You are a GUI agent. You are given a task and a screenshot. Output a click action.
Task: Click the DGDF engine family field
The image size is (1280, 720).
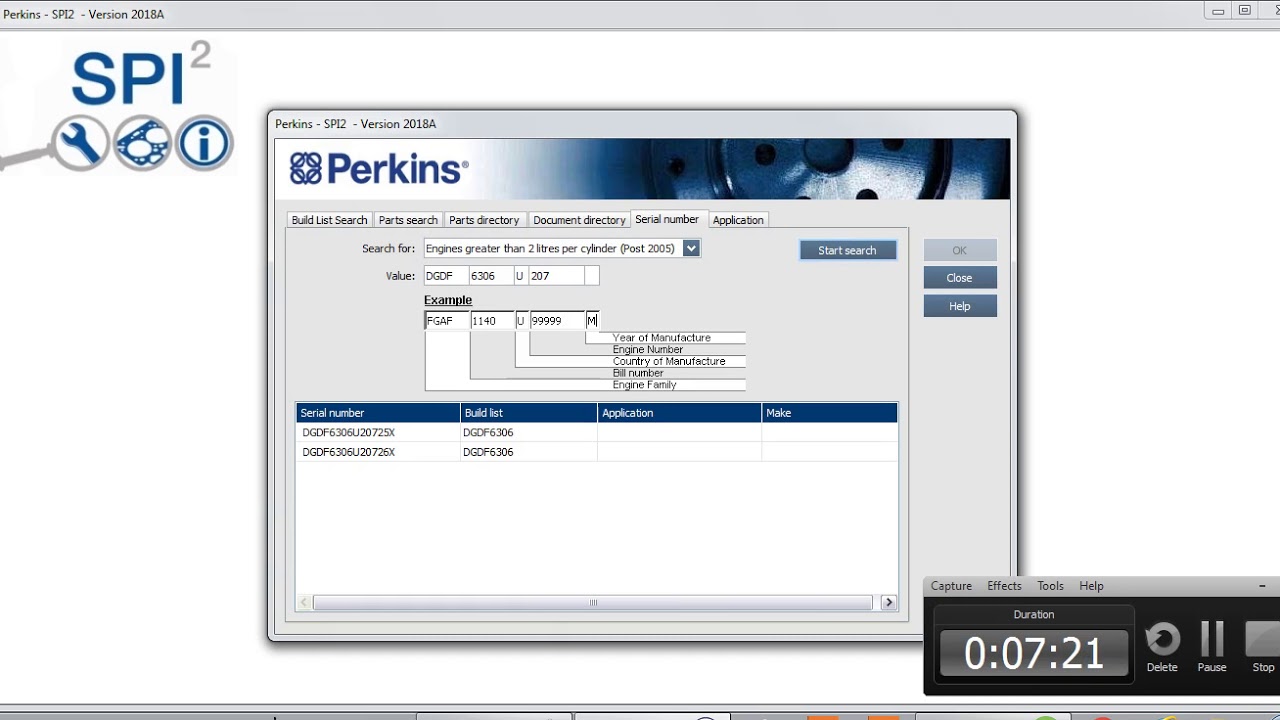tap(446, 276)
